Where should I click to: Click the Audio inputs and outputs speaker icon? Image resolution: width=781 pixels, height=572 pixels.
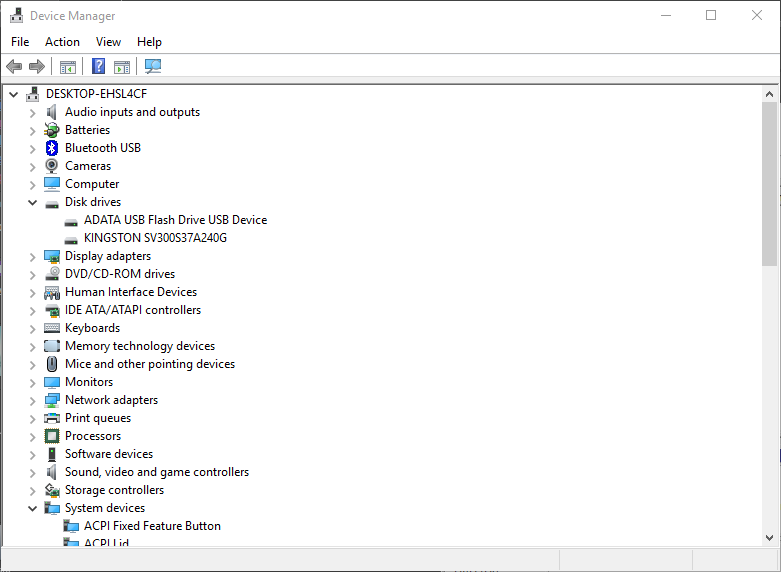pyautogui.click(x=52, y=112)
